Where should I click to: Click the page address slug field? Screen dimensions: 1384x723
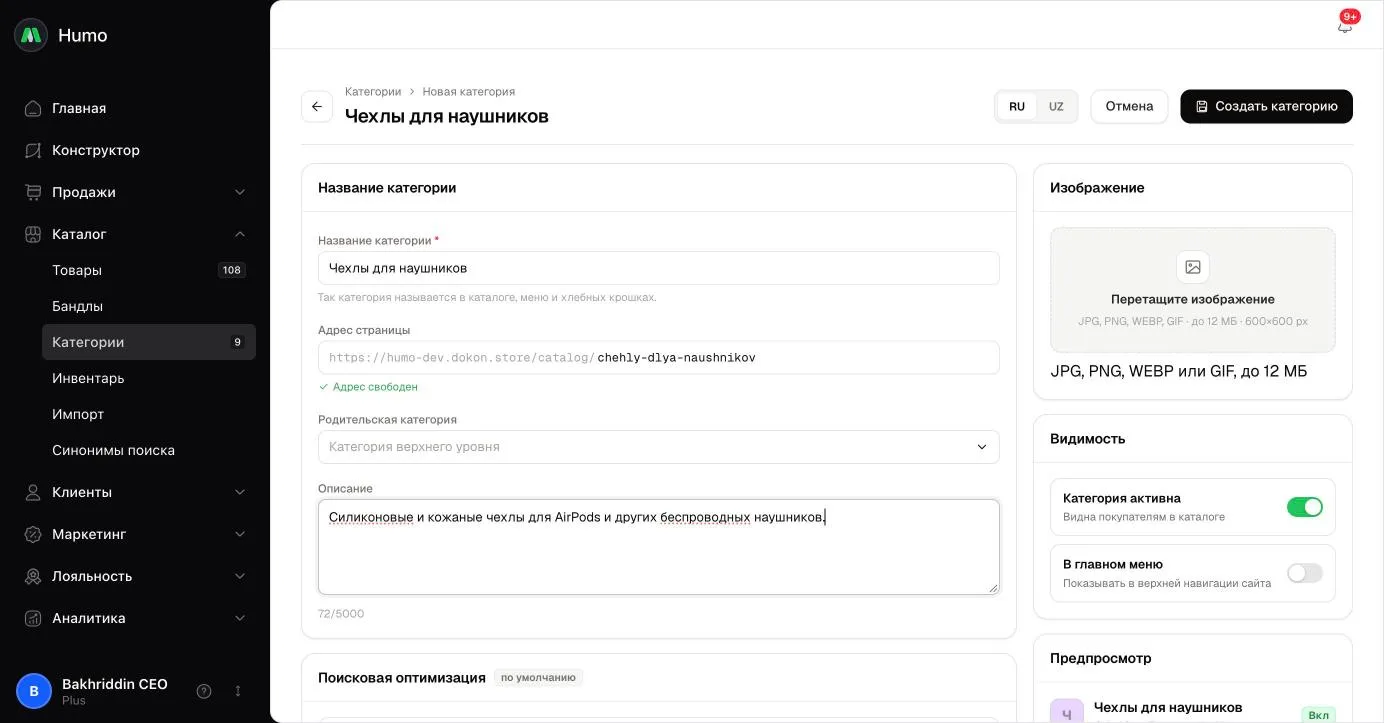[x=659, y=358]
